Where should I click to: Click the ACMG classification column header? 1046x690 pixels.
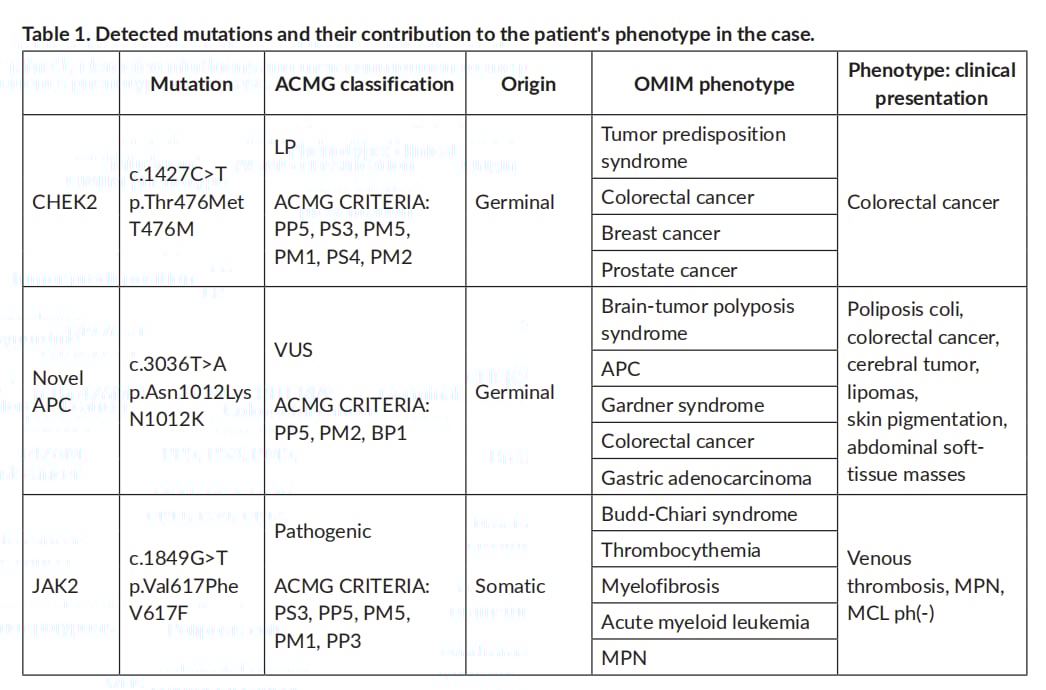pos(364,84)
